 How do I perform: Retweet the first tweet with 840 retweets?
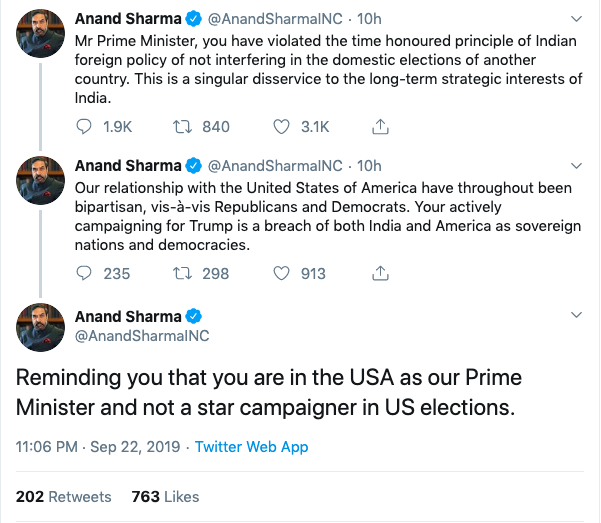coord(182,127)
